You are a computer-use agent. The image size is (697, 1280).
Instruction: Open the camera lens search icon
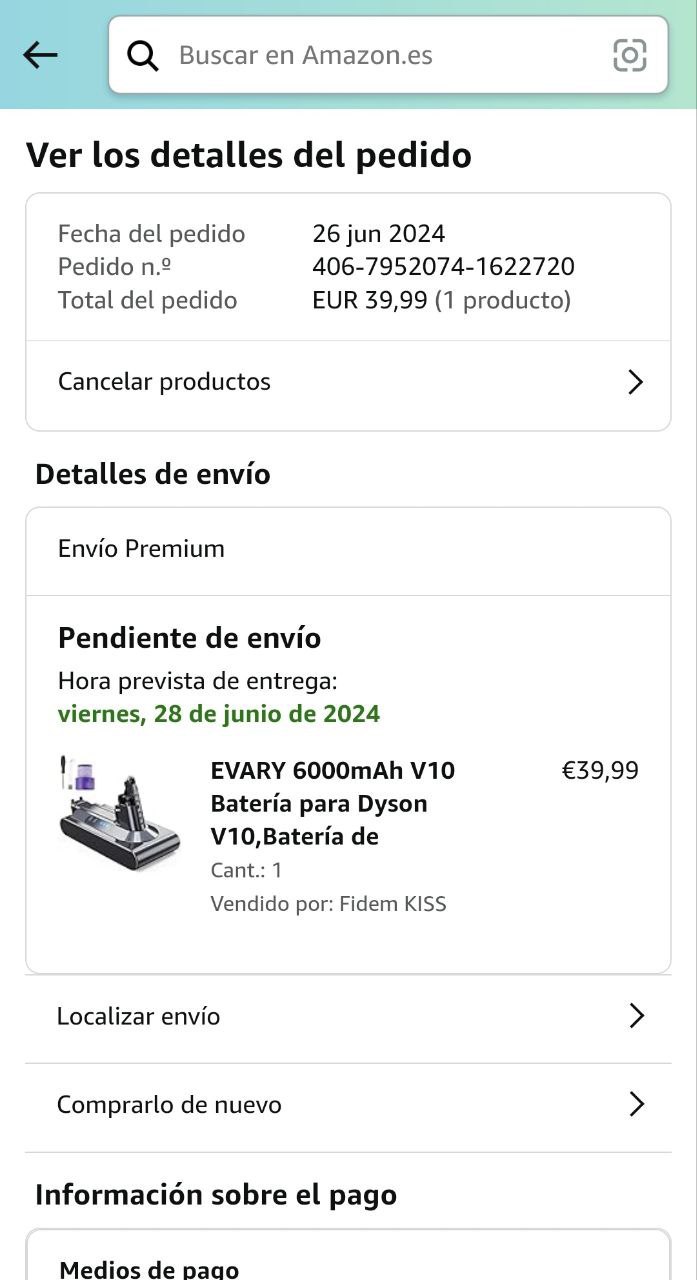[630, 55]
